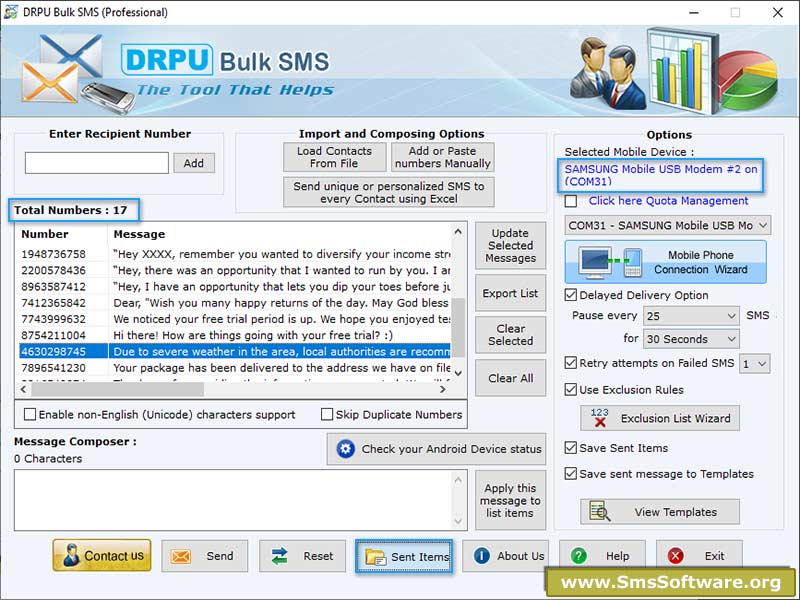800x600 pixels.
Task: Click inside the recipient number input field
Action: click(96, 162)
